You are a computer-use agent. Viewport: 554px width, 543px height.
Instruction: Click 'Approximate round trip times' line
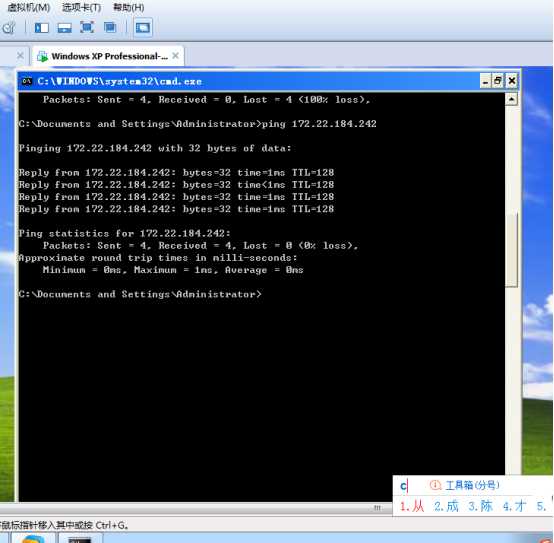(x=158, y=258)
